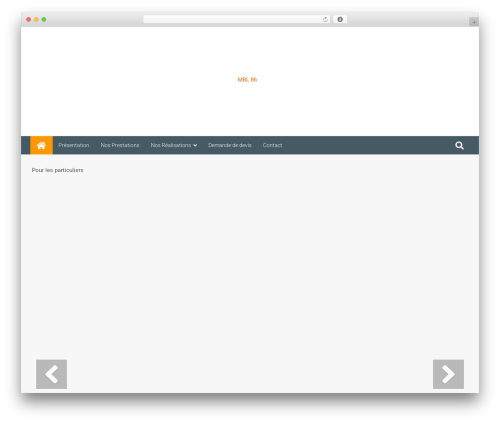Click the orange home icon in navbar

[x=41, y=145]
